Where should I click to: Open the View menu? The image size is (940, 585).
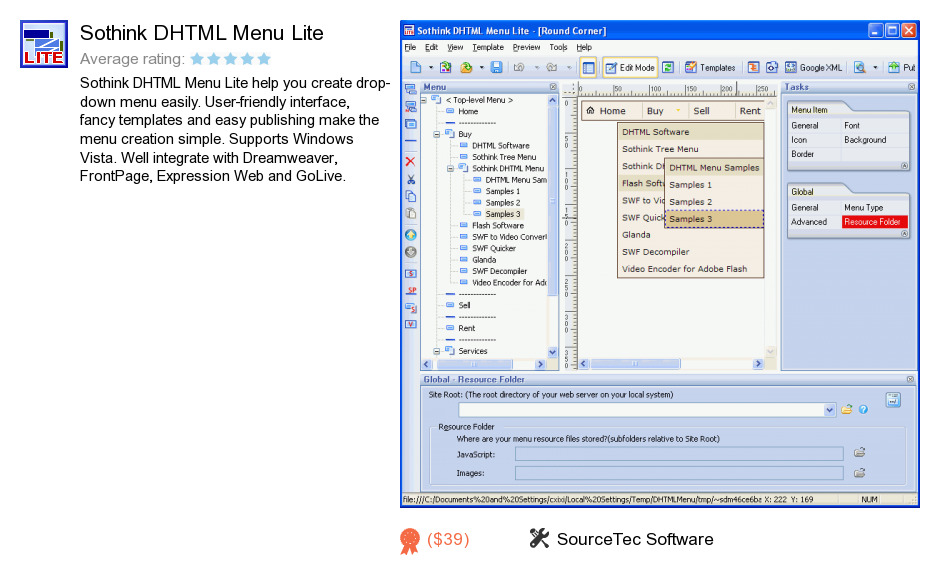click(455, 47)
